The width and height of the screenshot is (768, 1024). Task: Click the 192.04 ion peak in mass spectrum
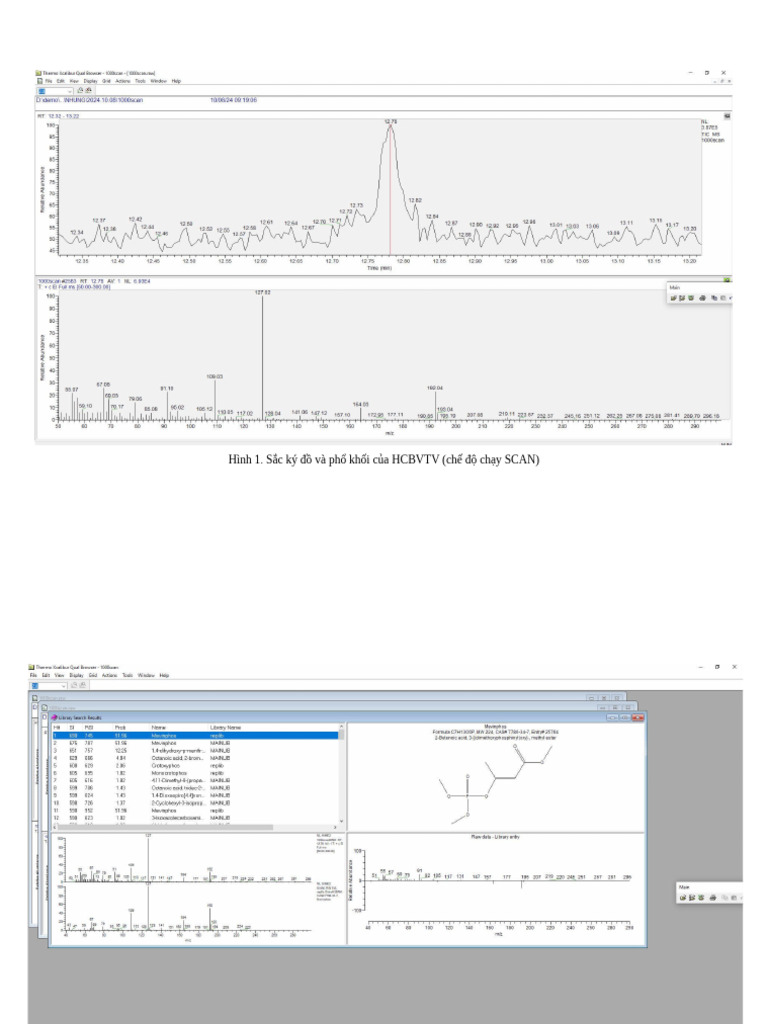[436, 405]
